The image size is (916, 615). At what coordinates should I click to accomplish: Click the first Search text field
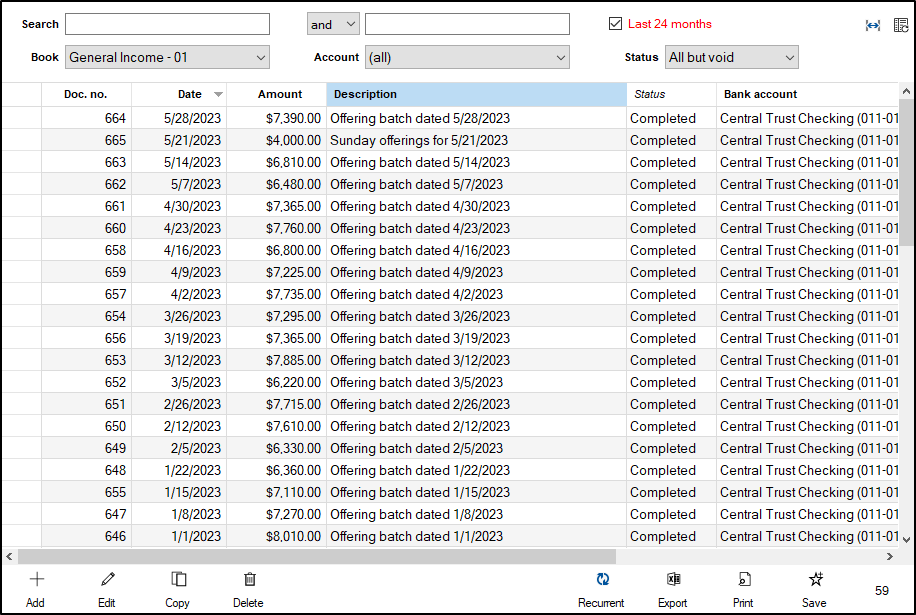pos(167,24)
